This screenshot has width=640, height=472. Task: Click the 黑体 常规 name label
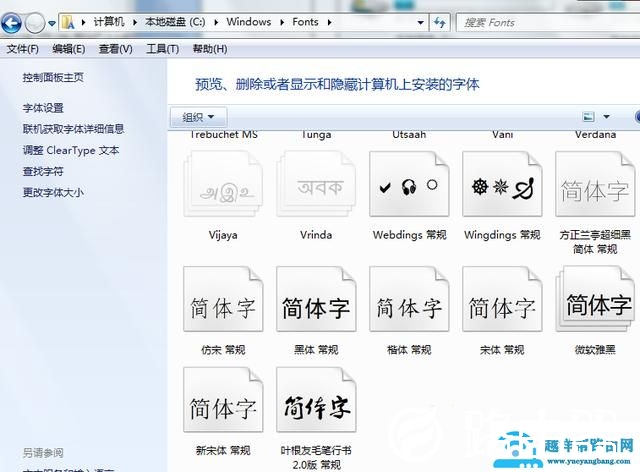point(316,350)
